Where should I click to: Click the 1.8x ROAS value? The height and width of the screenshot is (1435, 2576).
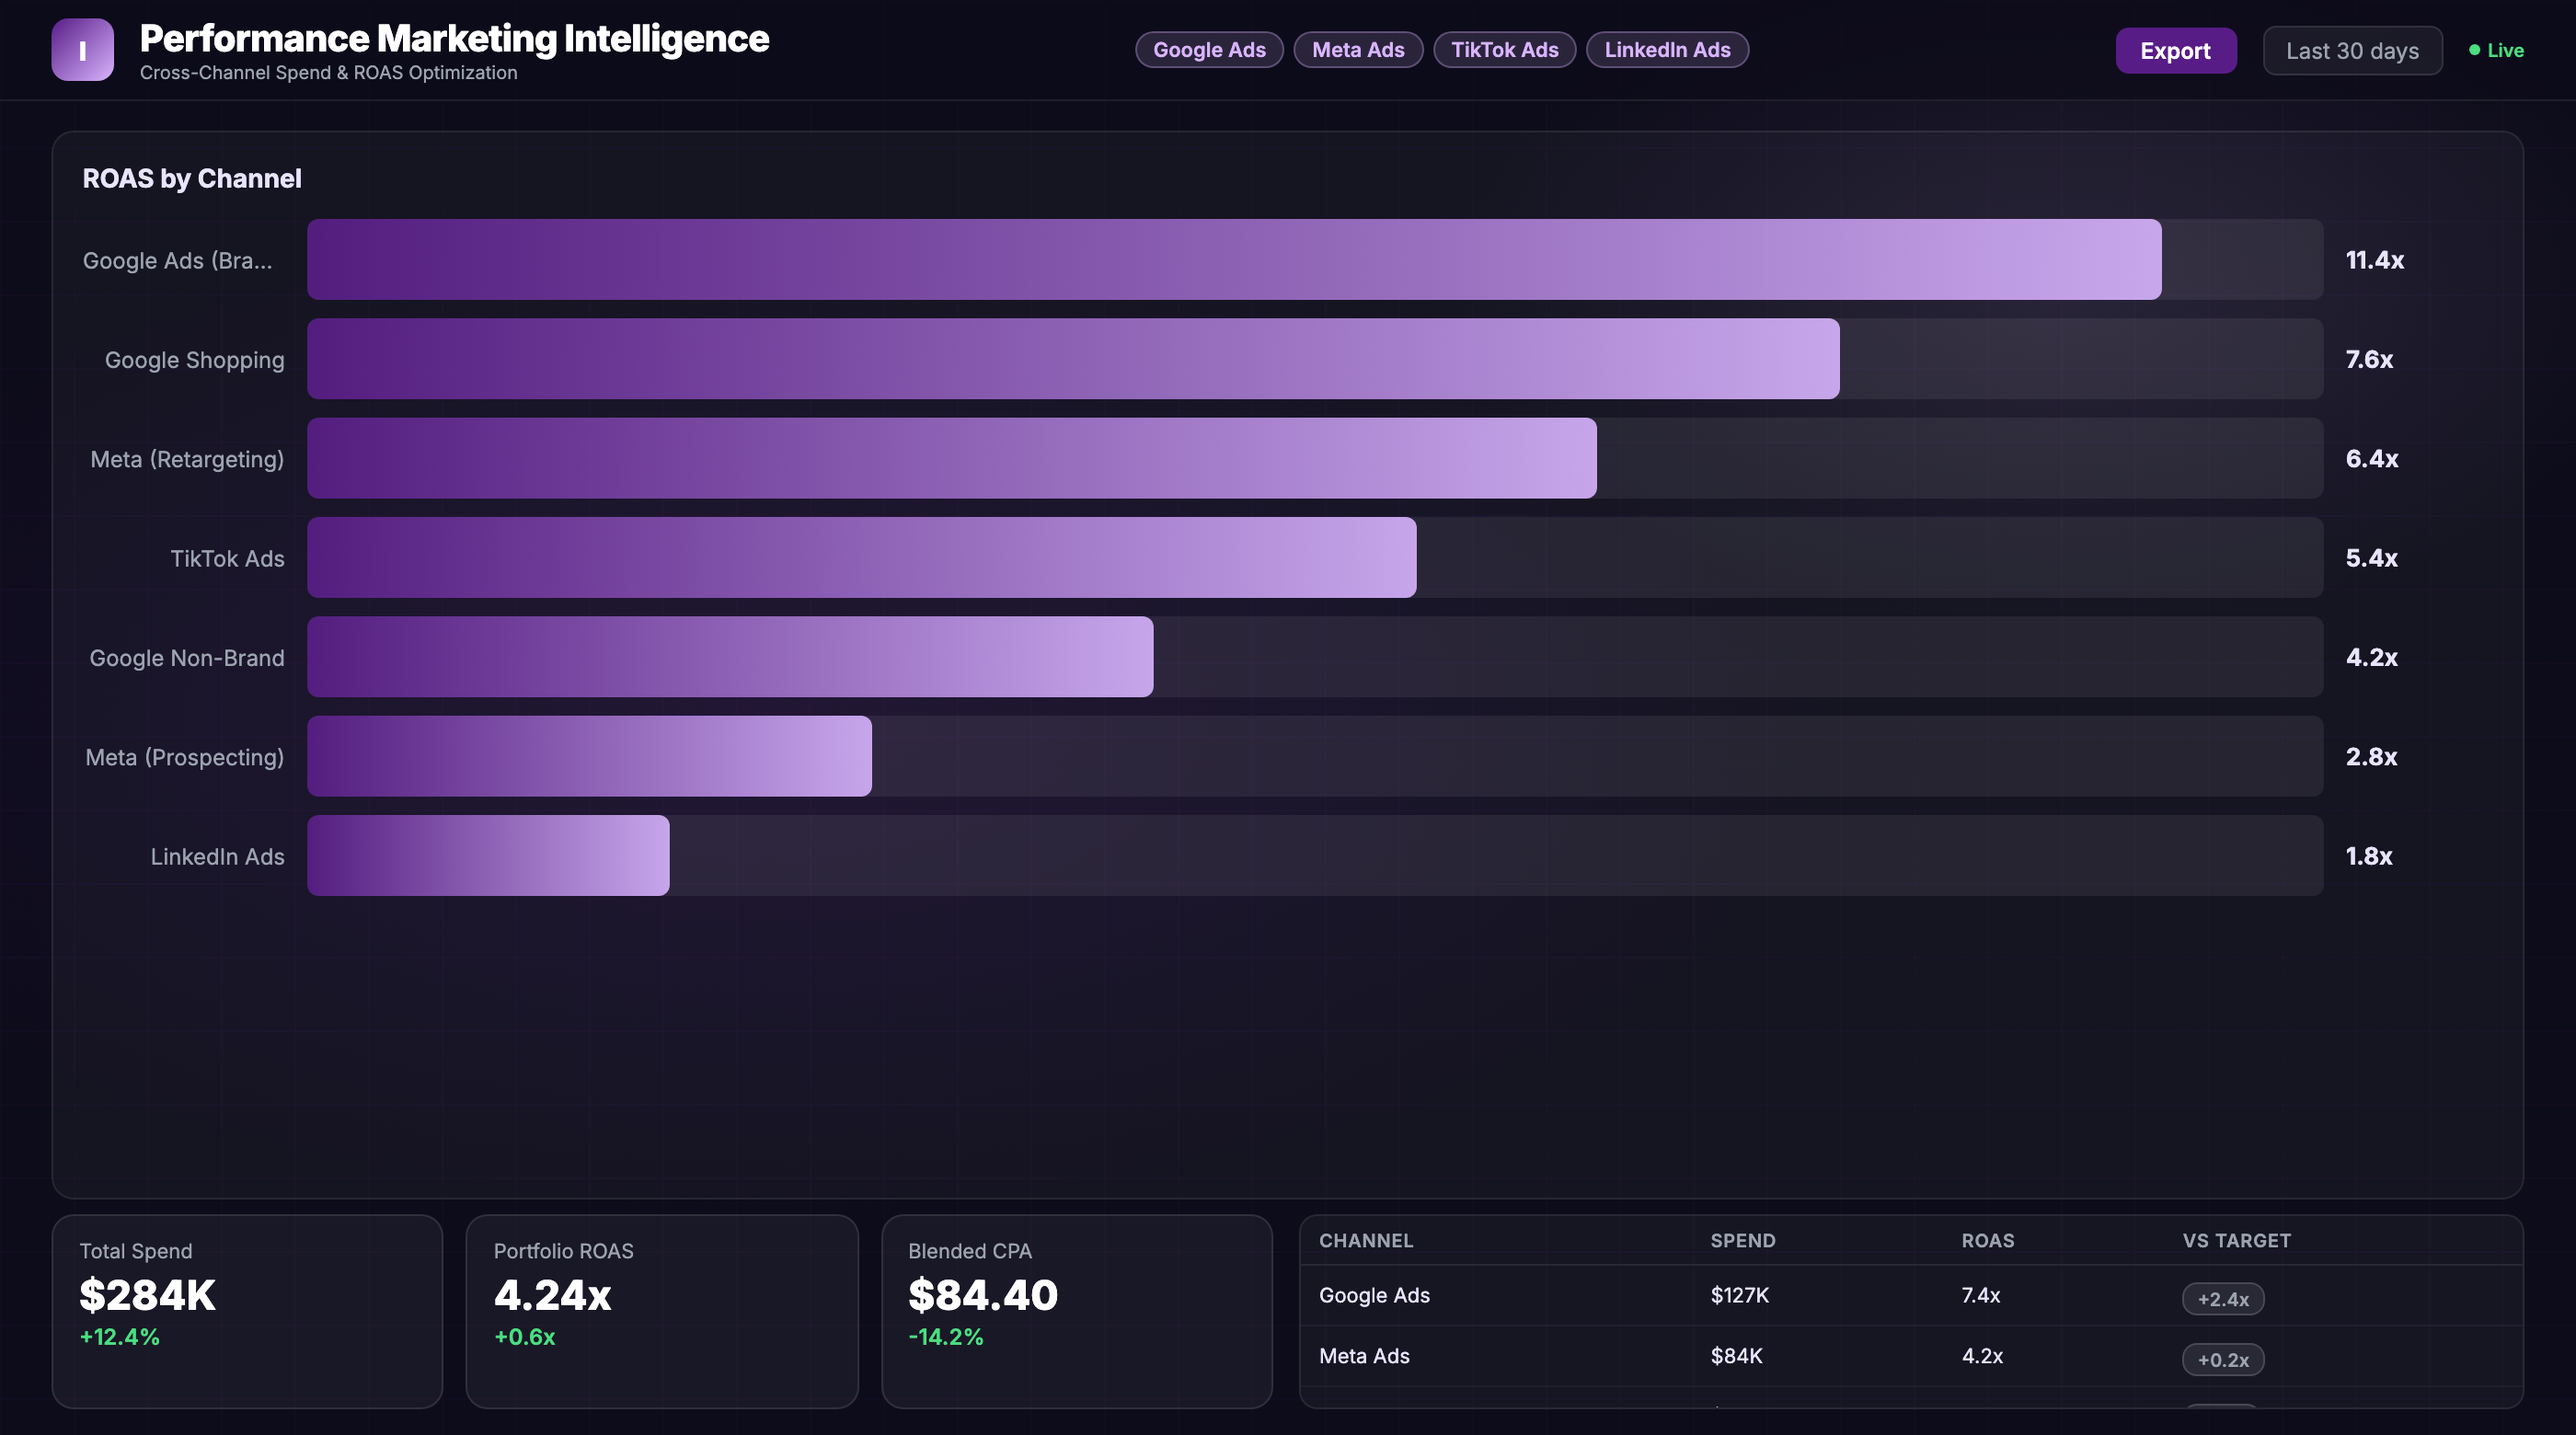point(2369,856)
